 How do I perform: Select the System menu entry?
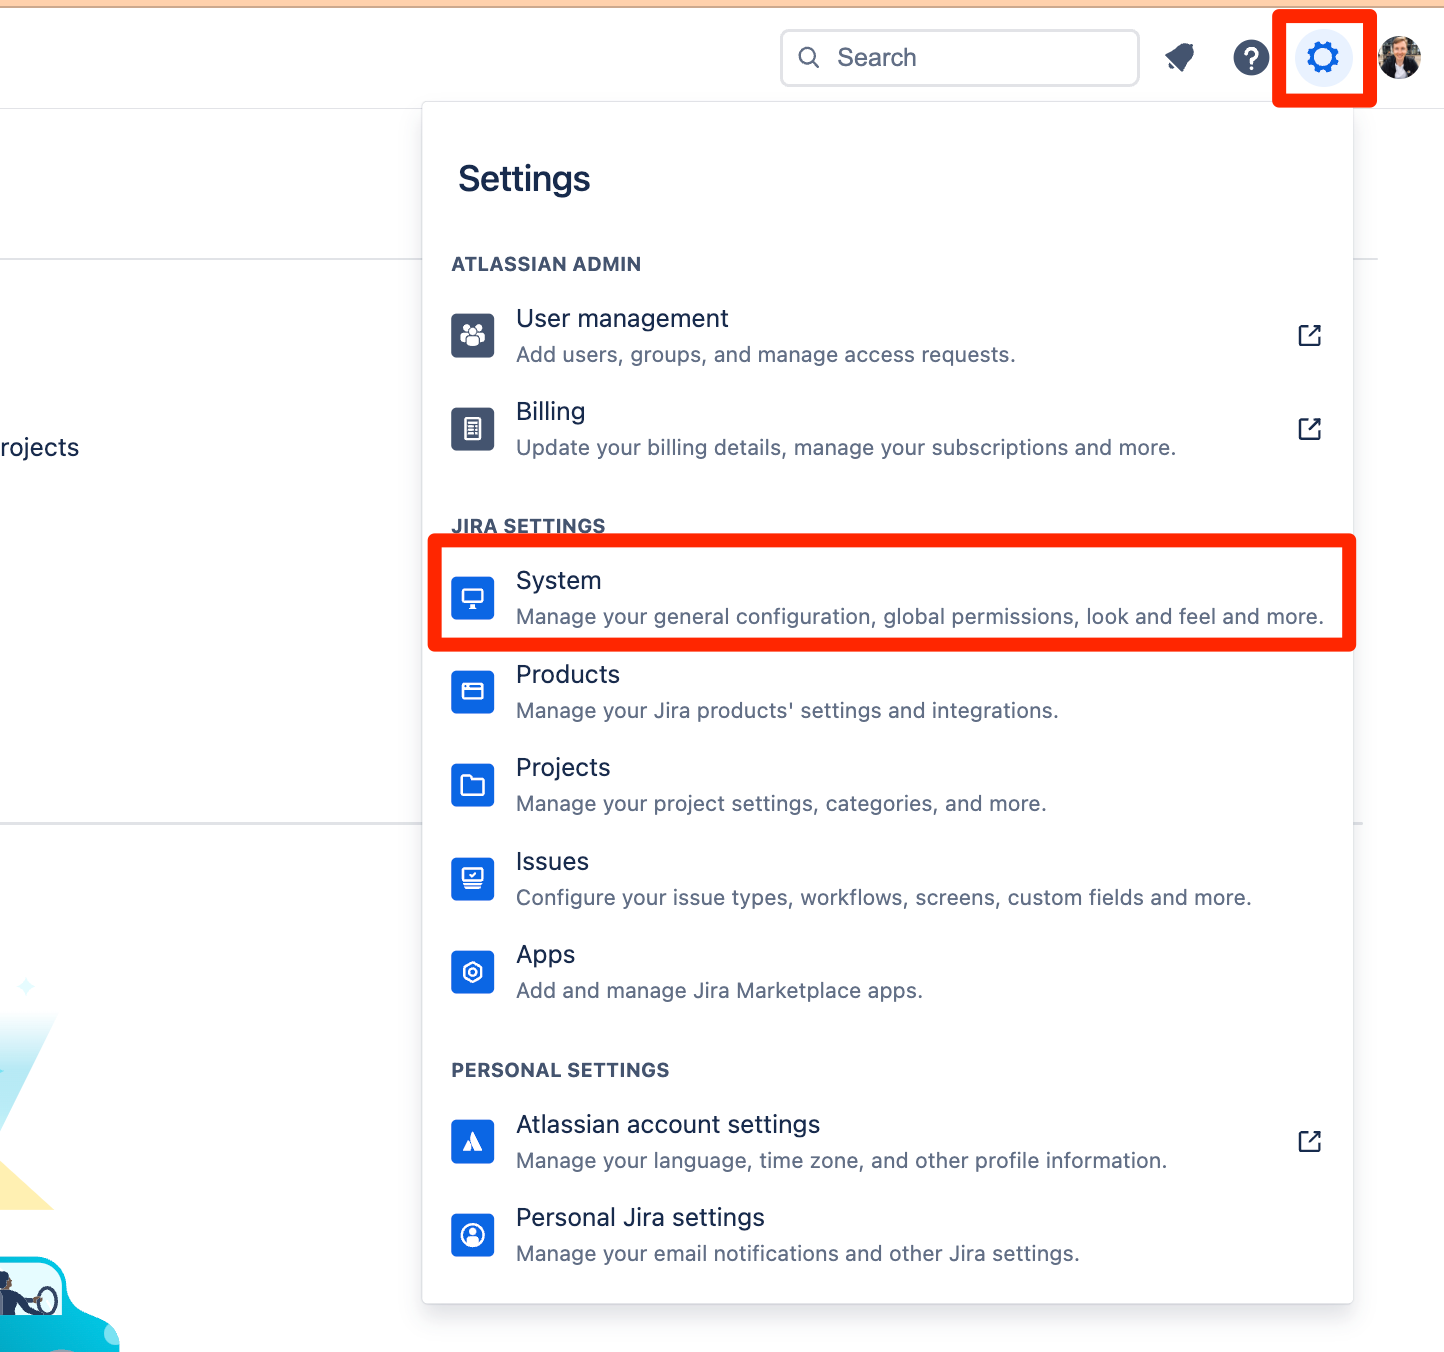point(558,580)
